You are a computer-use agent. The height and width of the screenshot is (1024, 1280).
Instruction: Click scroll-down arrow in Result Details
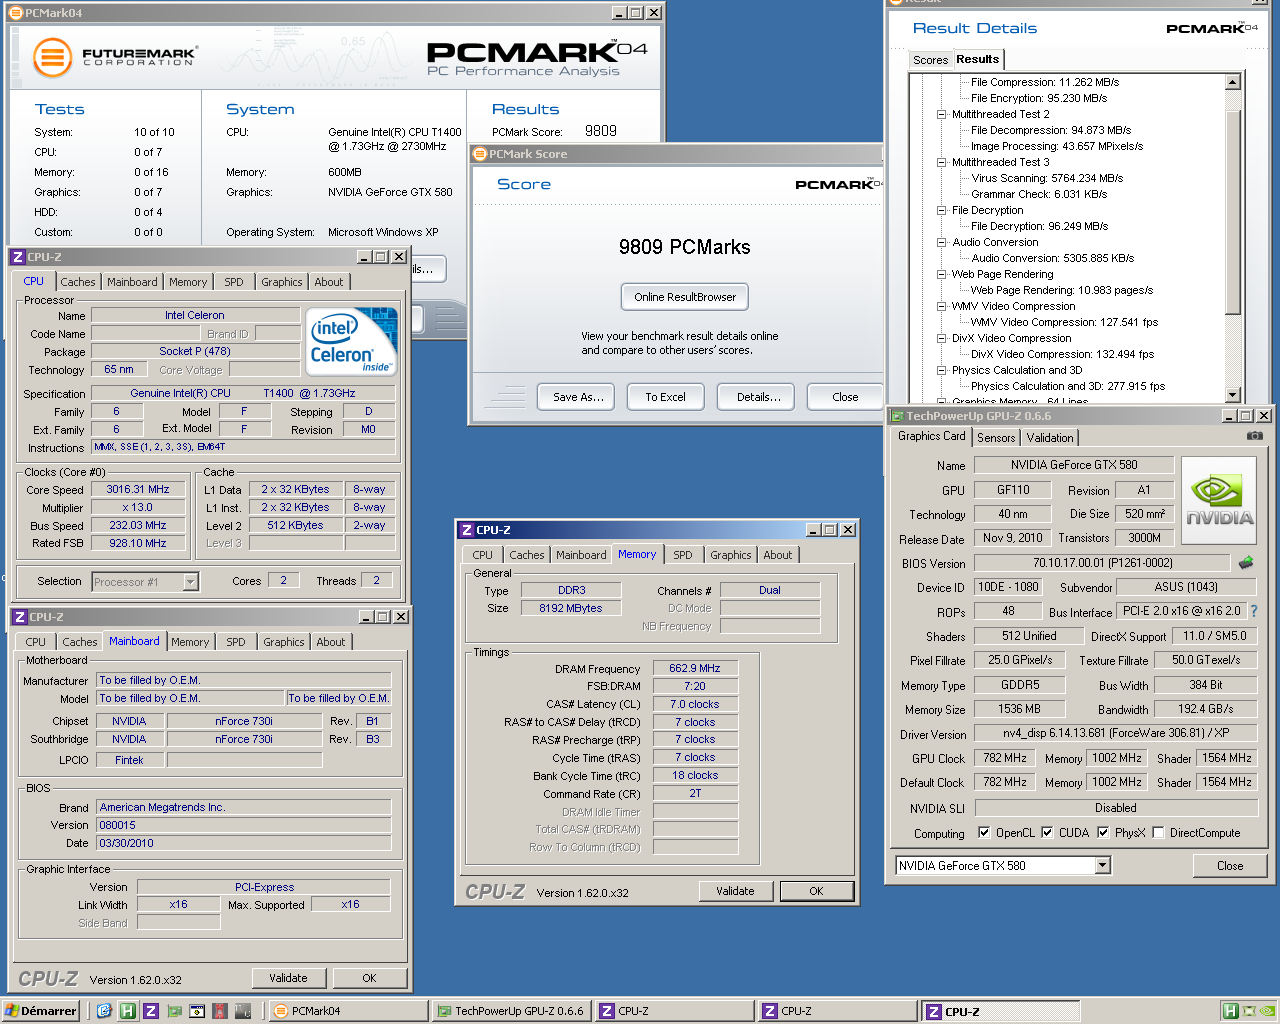[x=1232, y=395]
